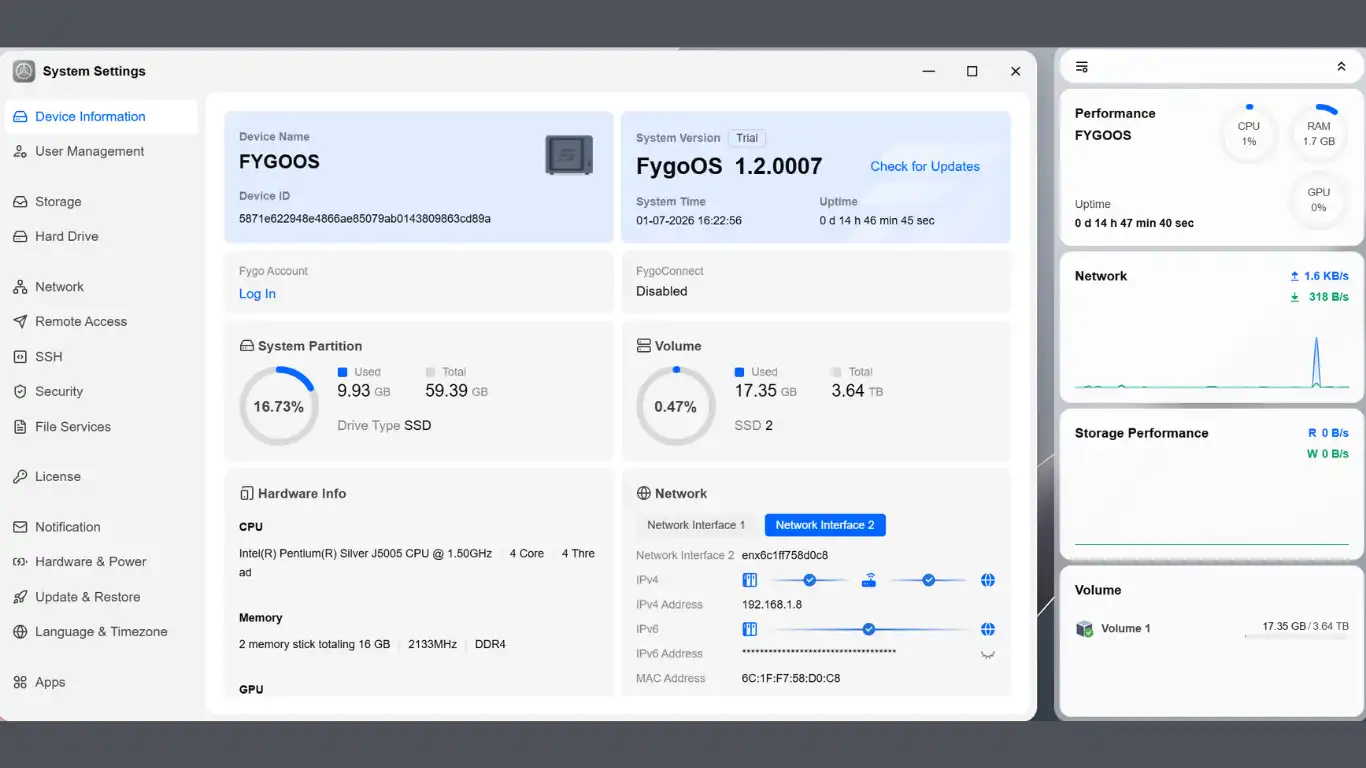Click the GPU 0% gauge

pos(1319,199)
